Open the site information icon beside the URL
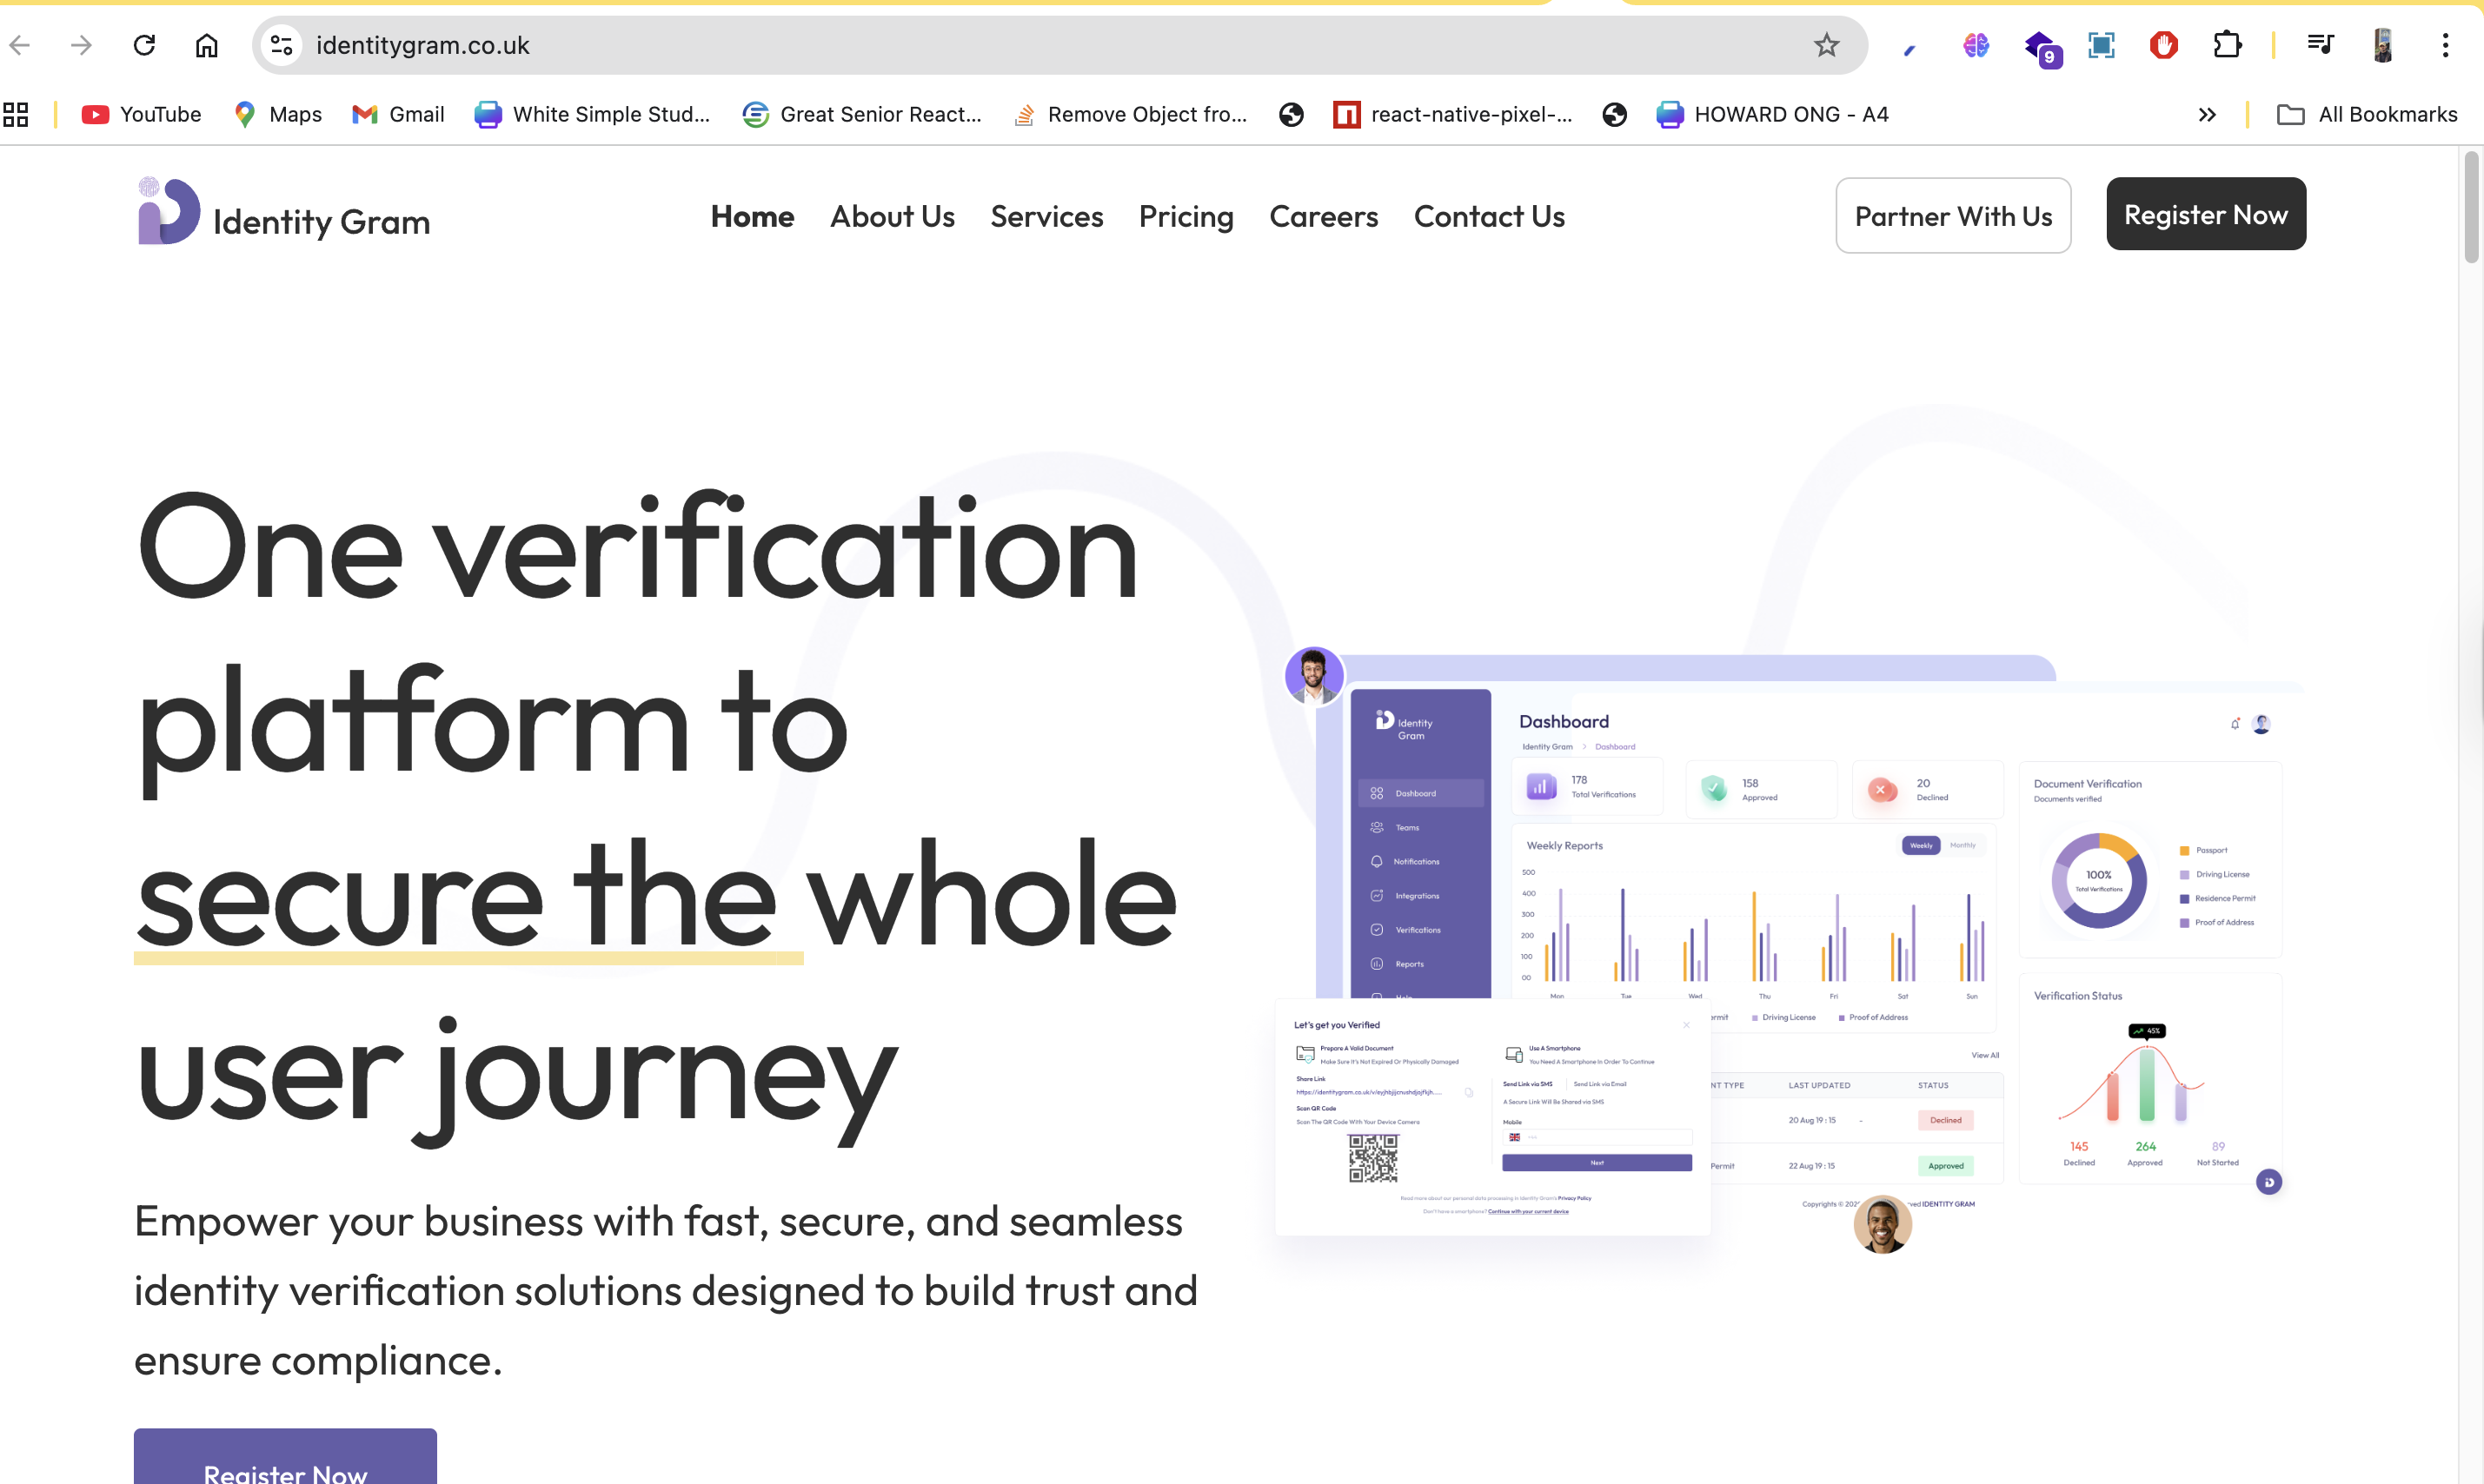This screenshot has width=2484, height=1484. [282, 45]
